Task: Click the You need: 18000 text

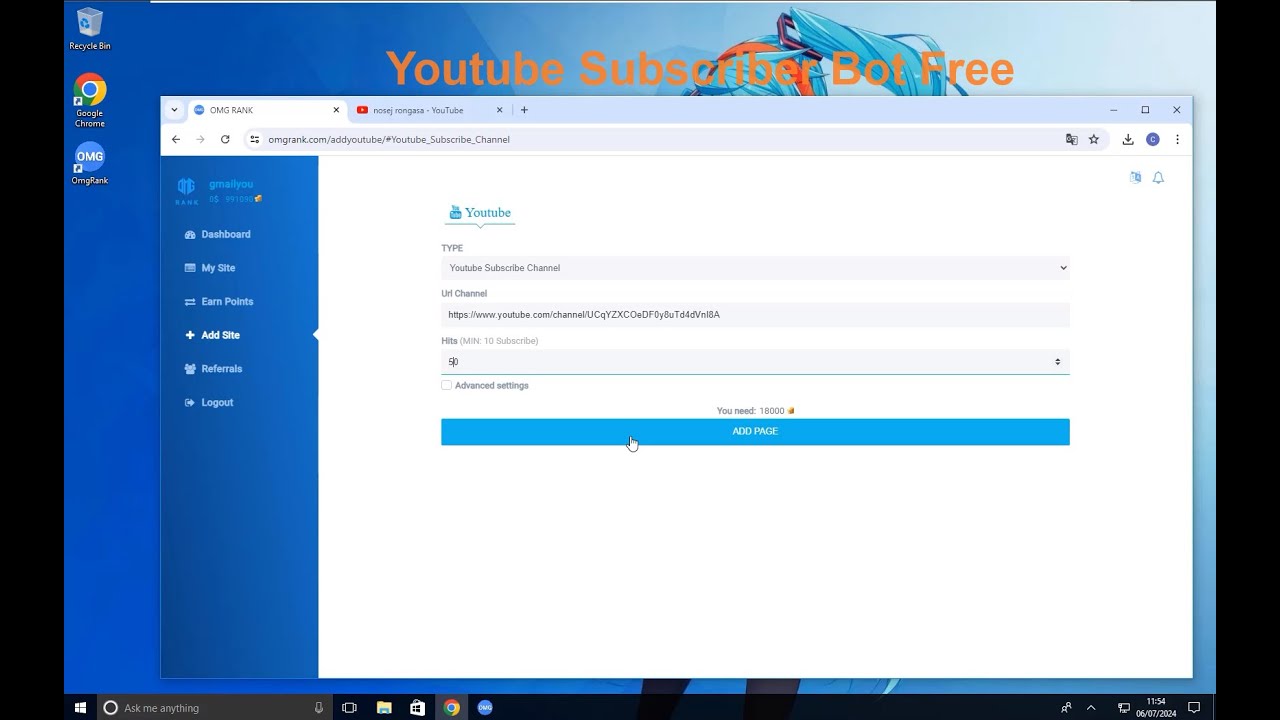Action: point(750,411)
